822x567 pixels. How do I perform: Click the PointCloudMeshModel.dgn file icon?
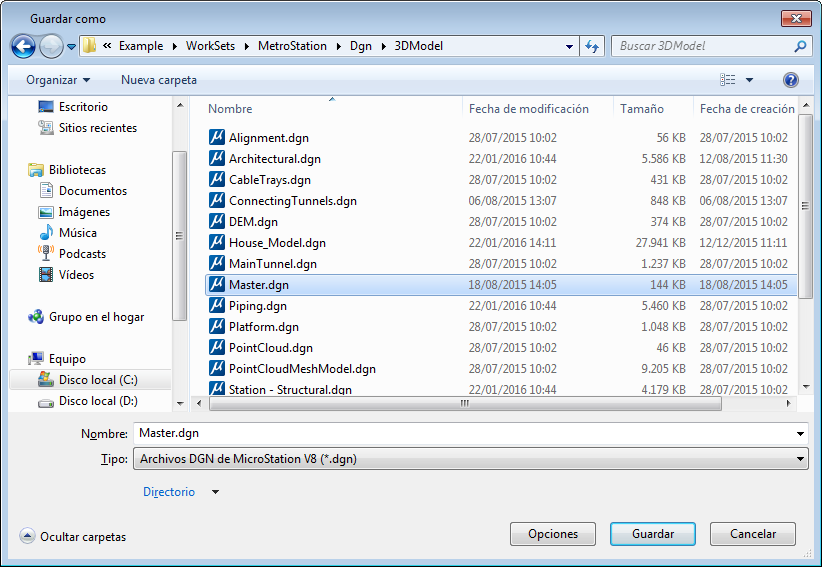click(x=217, y=368)
